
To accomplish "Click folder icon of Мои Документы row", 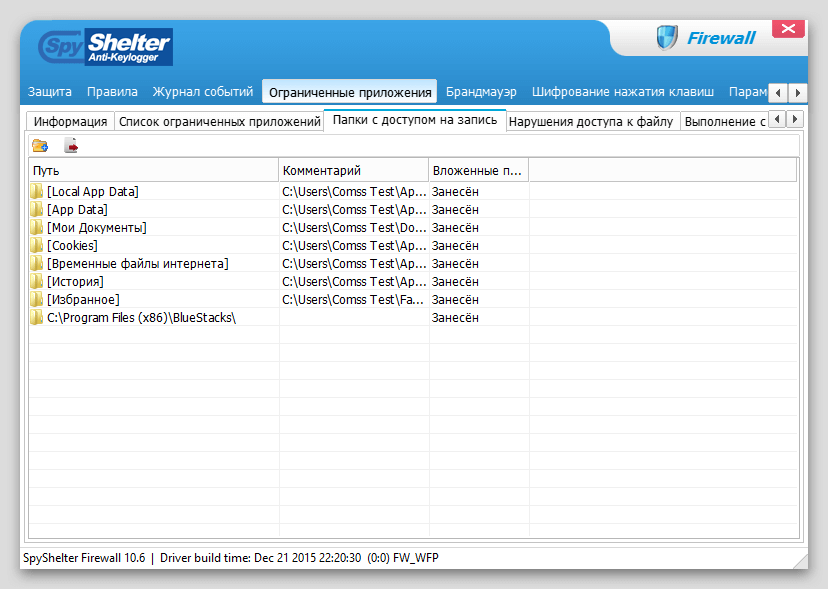I will [36, 227].
